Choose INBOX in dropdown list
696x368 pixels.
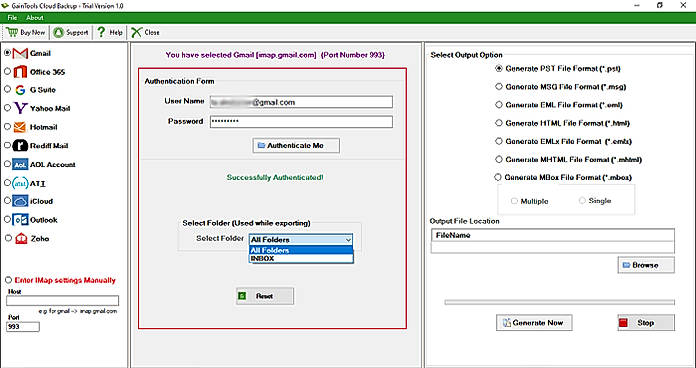(301, 258)
